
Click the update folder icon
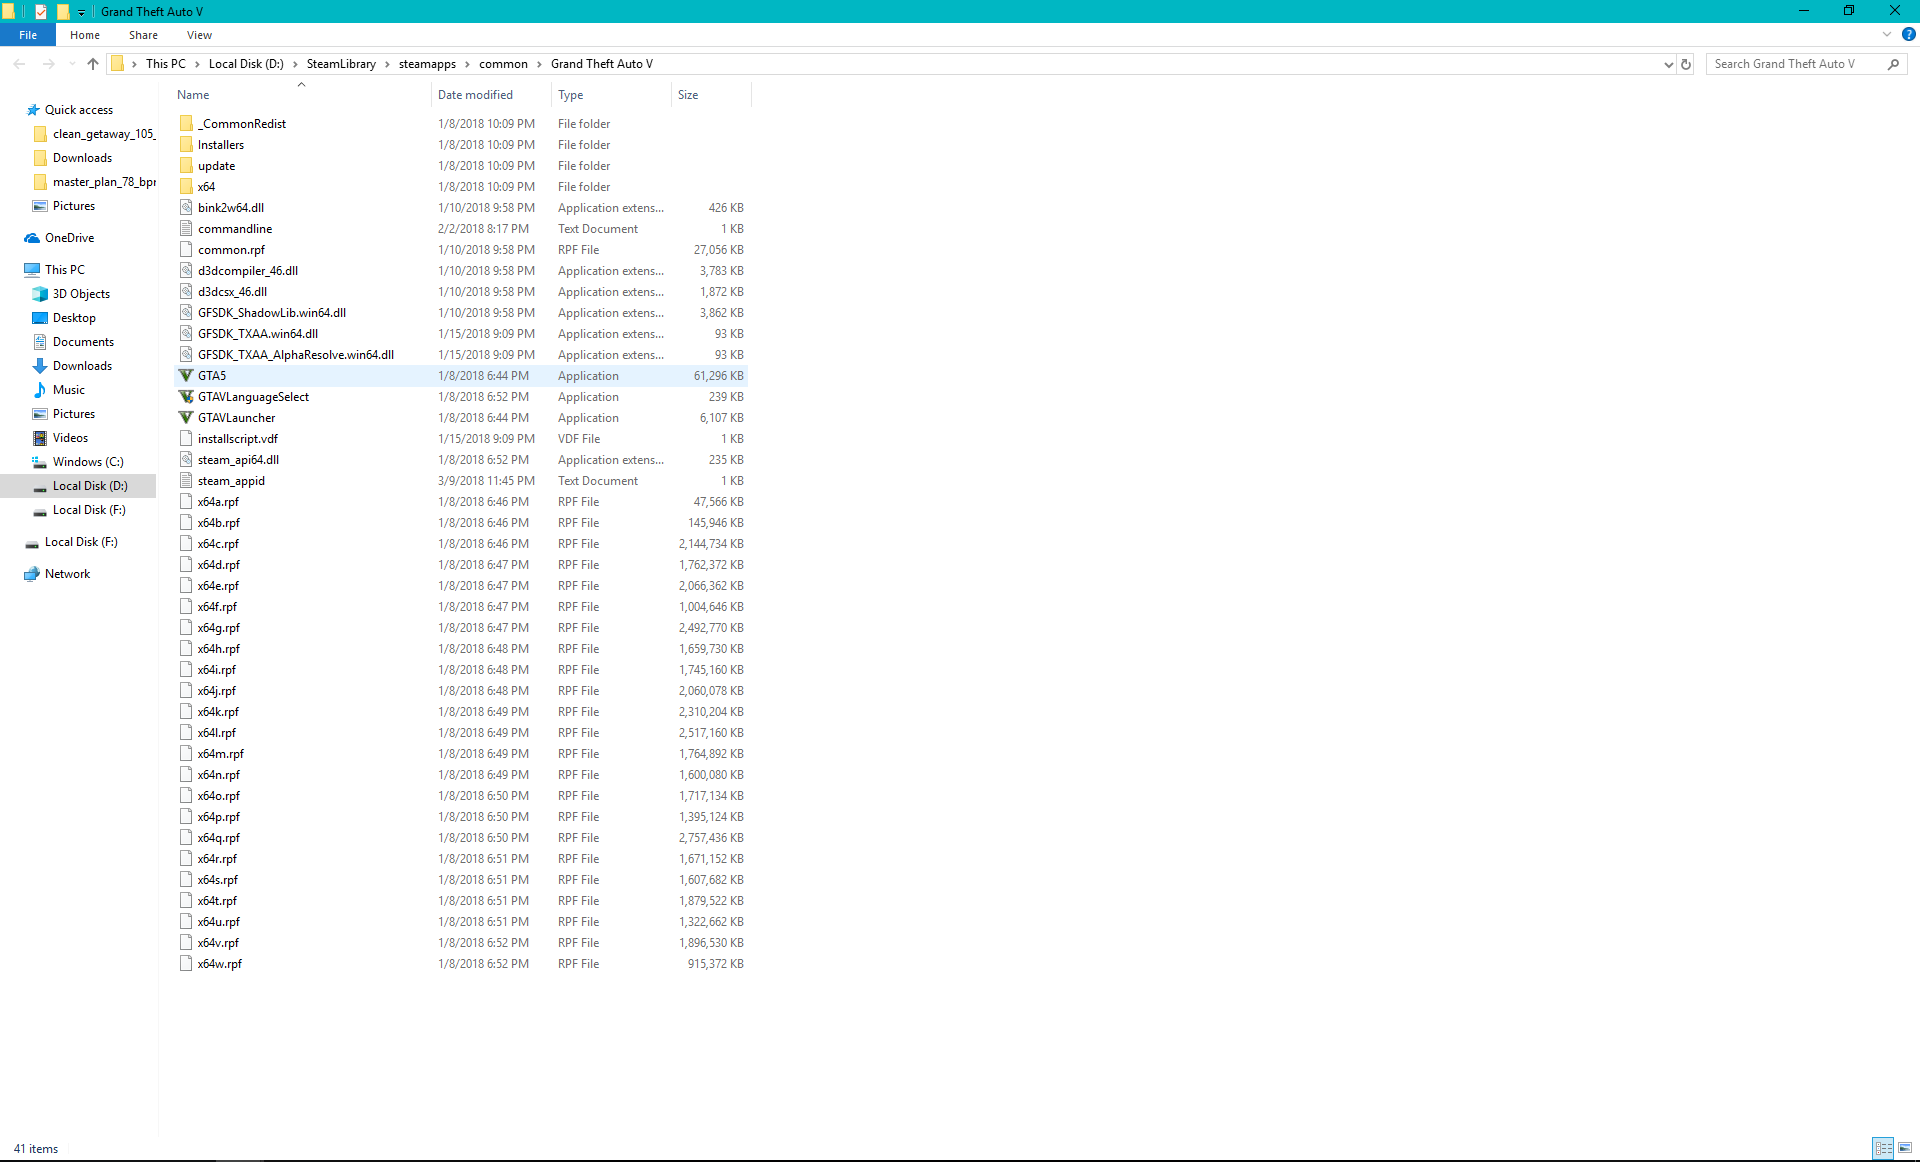[x=186, y=166]
